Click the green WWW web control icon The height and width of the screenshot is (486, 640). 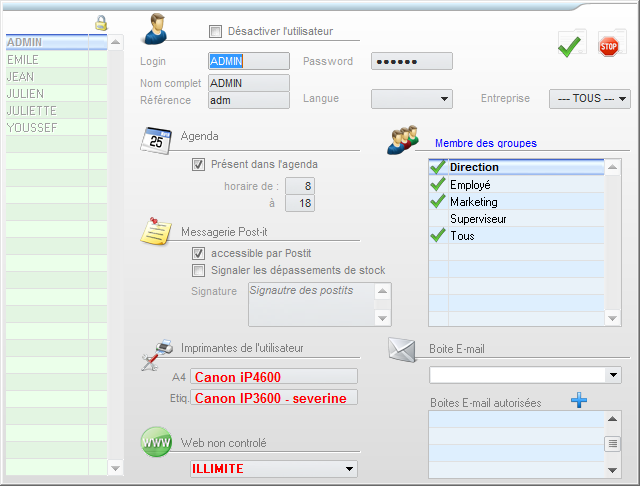(156, 442)
